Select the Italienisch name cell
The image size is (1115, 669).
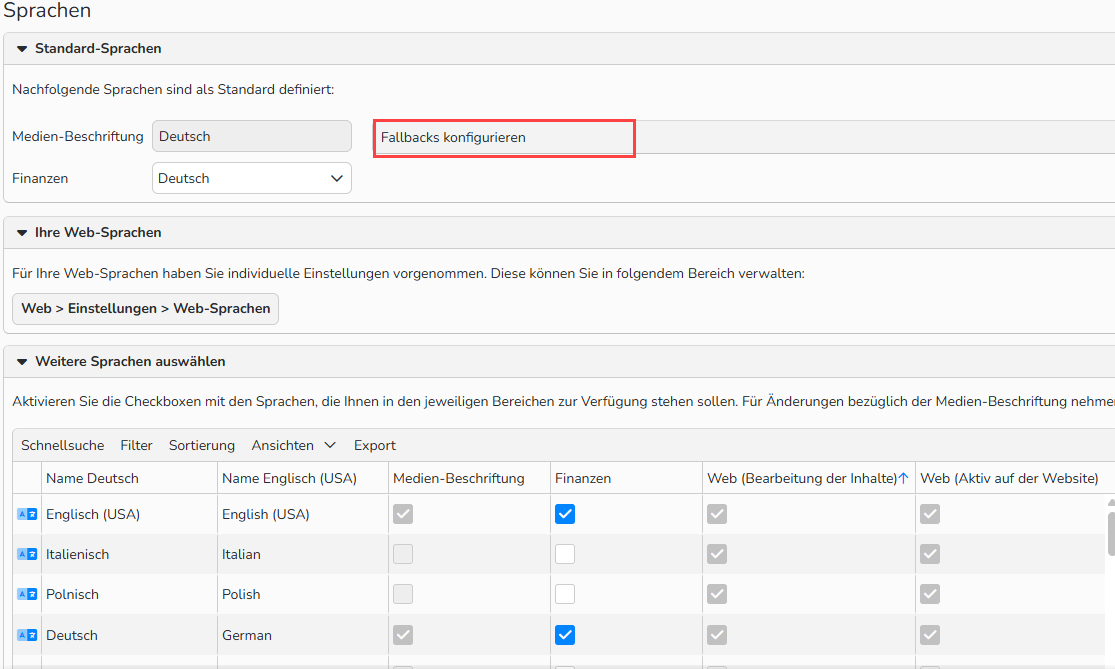click(129, 554)
